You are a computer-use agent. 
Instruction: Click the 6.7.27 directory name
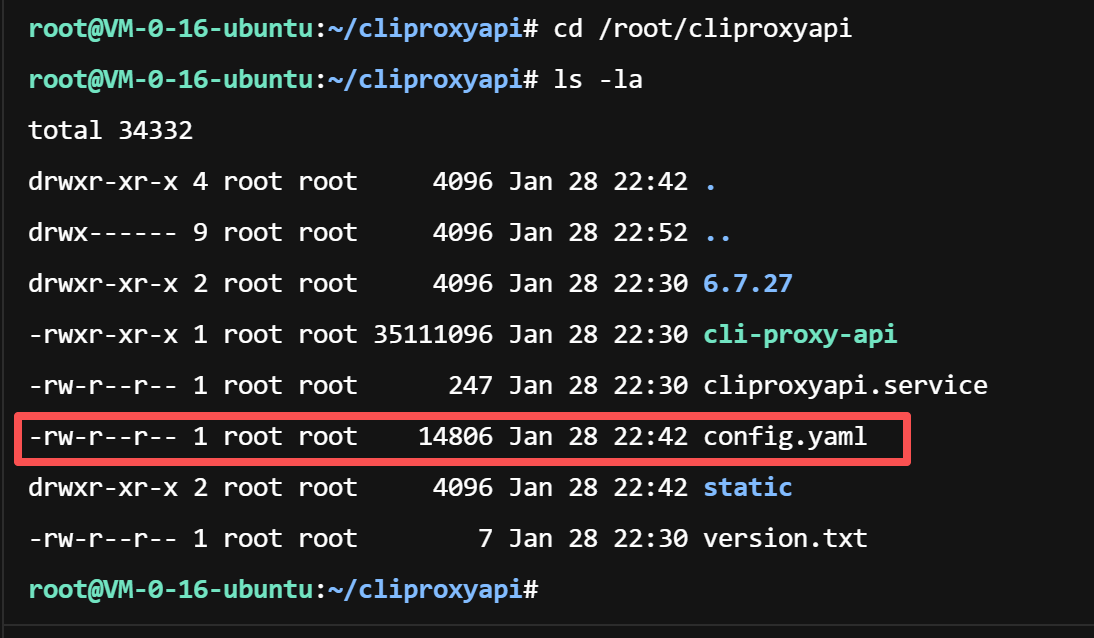[x=747, y=283]
